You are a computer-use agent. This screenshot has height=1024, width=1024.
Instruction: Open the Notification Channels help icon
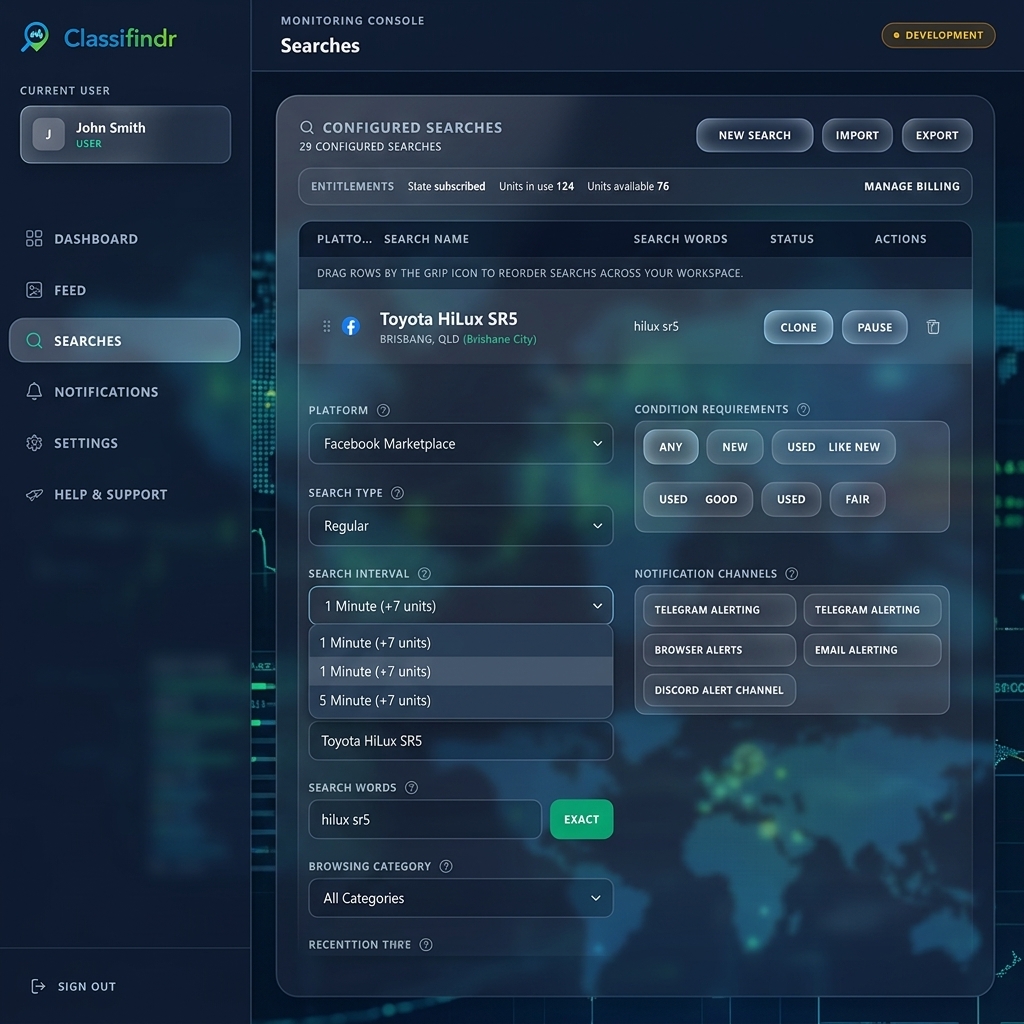pyautogui.click(x=792, y=573)
